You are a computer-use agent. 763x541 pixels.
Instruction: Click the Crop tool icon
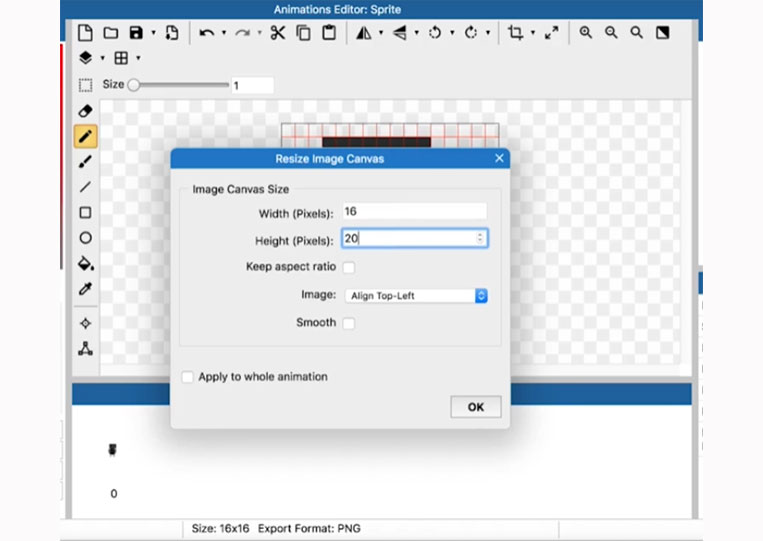515,33
